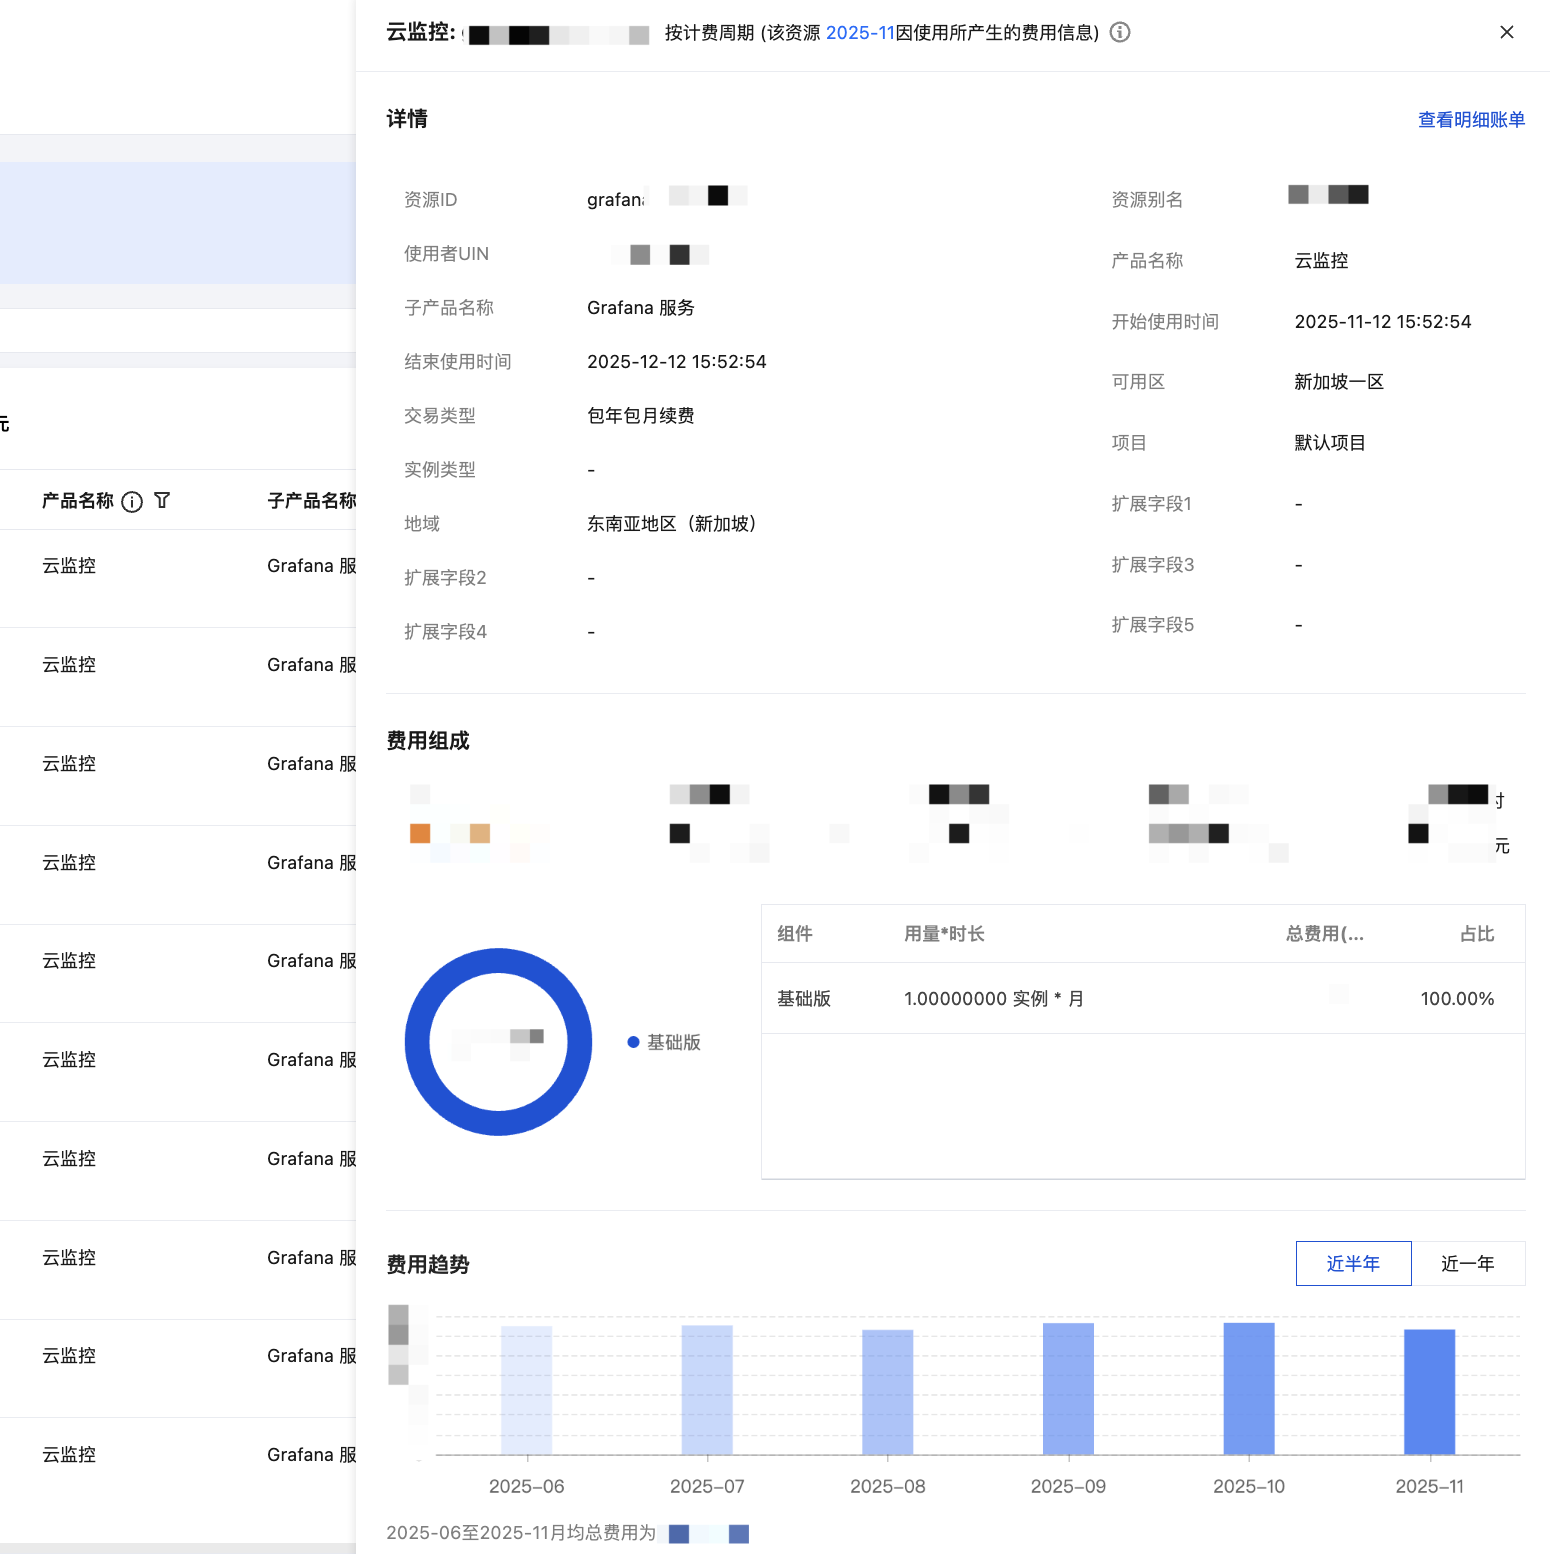Click the 交易类型 field label
The height and width of the screenshot is (1554, 1550).
[439, 416]
